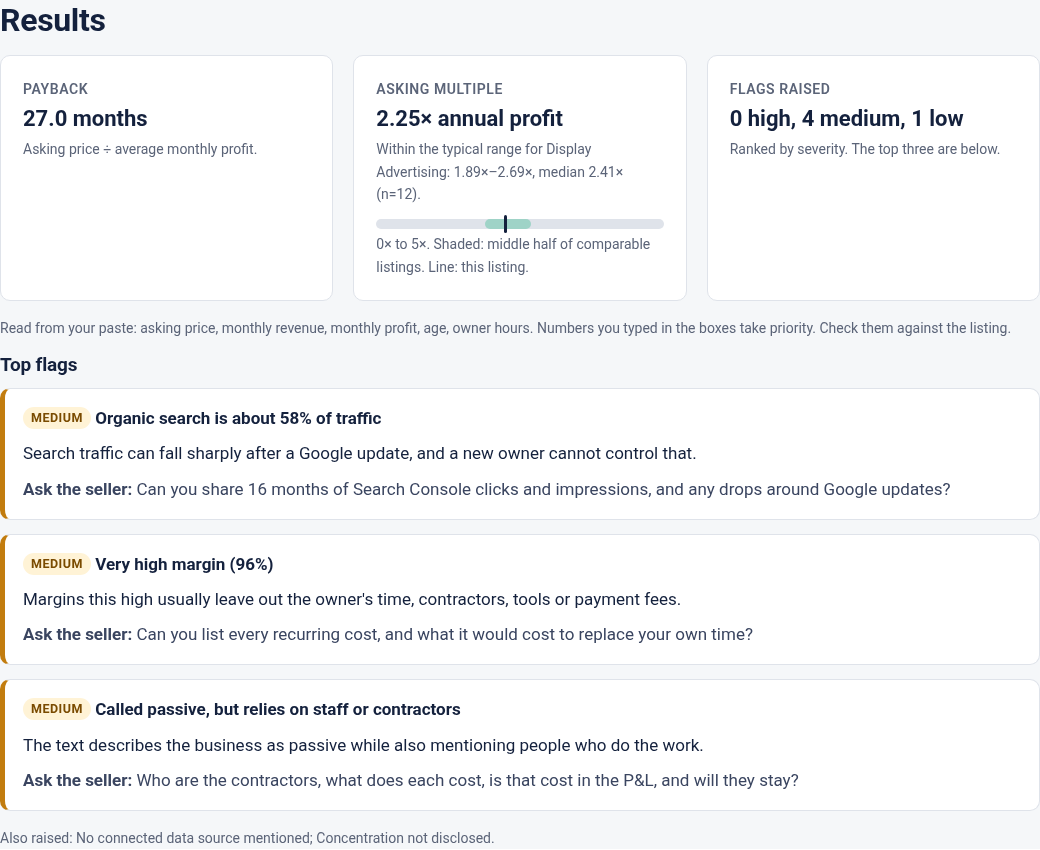Click the MEDIUM badge on the Very high margin flag
The image size is (1040, 850).
click(x=57, y=564)
